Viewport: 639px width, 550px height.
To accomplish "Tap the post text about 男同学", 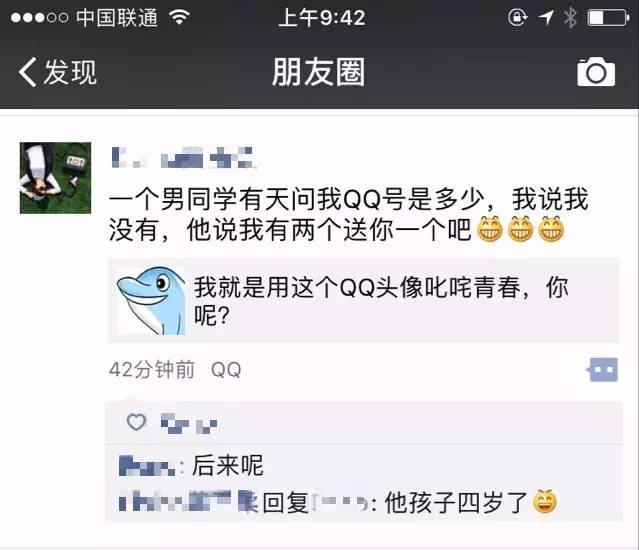I will tap(349, 214).
